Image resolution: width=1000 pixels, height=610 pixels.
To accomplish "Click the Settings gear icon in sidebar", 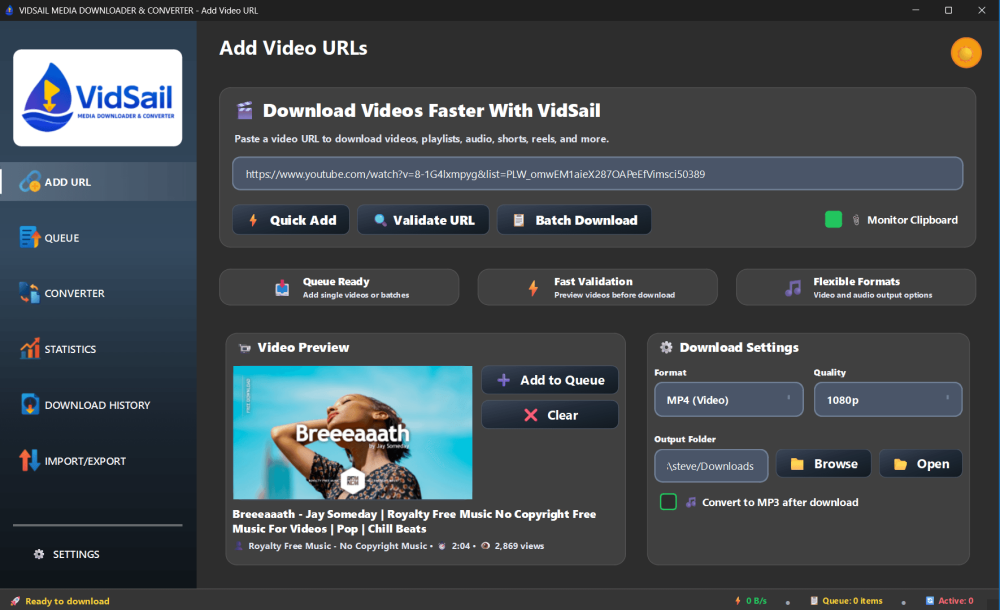I will (39, 554).
